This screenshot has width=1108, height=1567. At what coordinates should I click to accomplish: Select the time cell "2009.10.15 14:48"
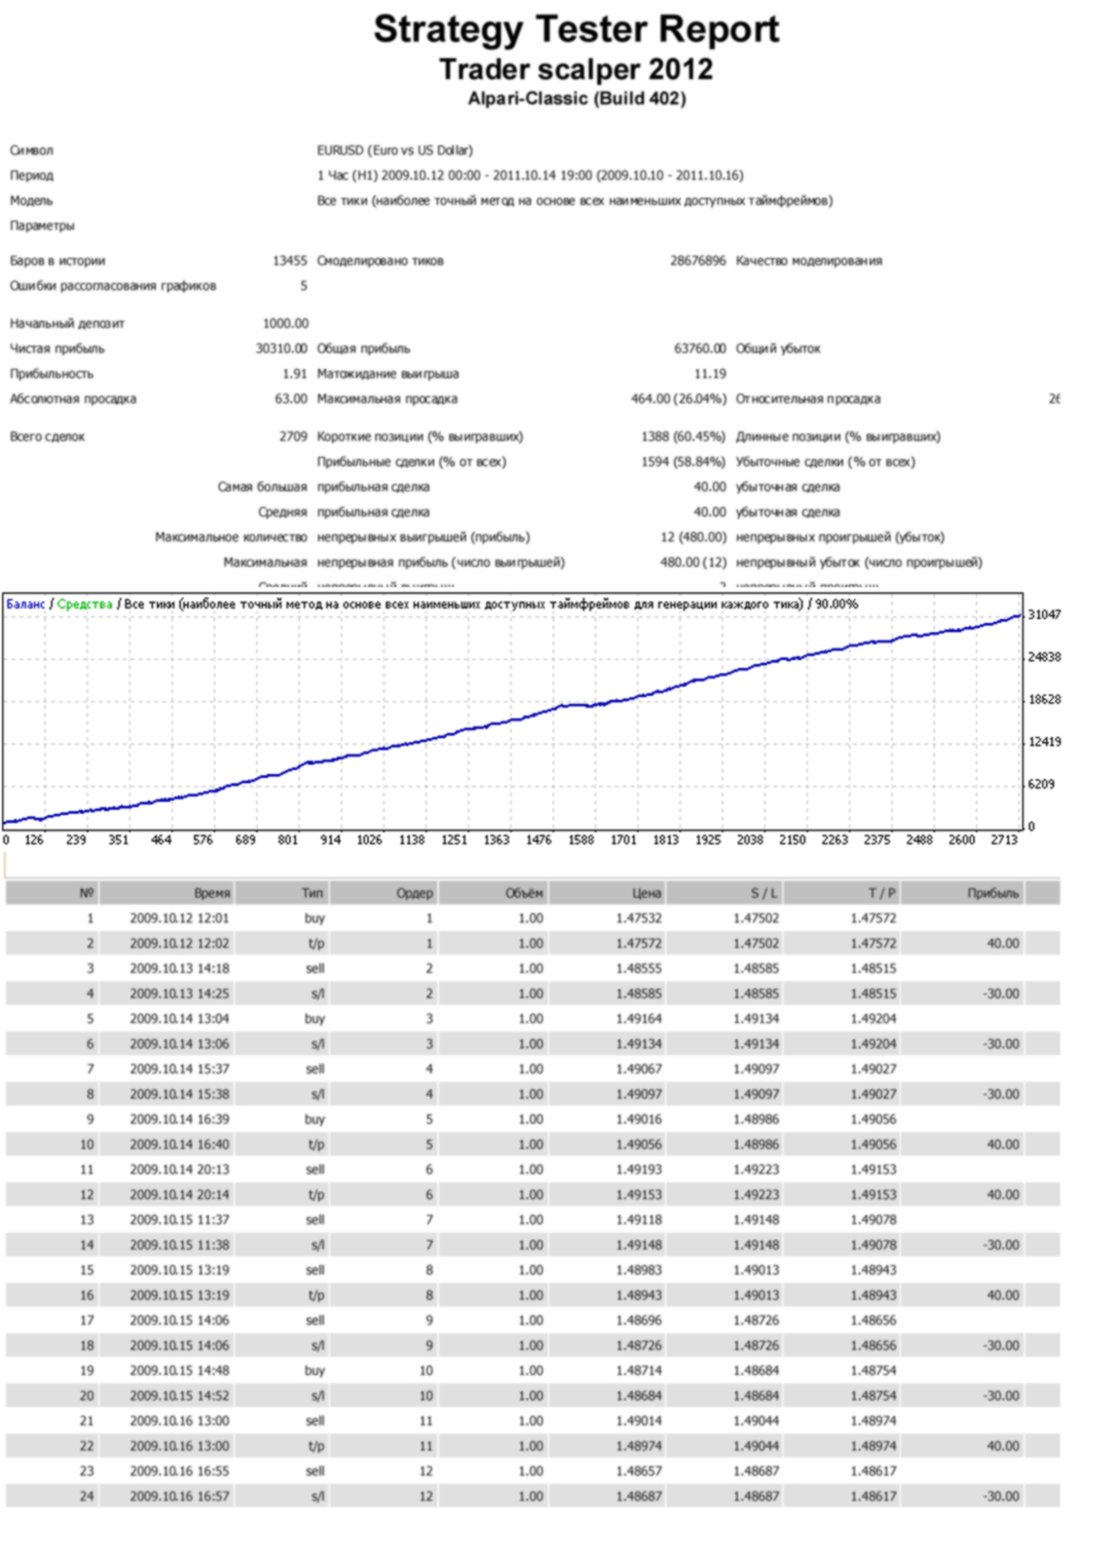tap(179, 1371)
